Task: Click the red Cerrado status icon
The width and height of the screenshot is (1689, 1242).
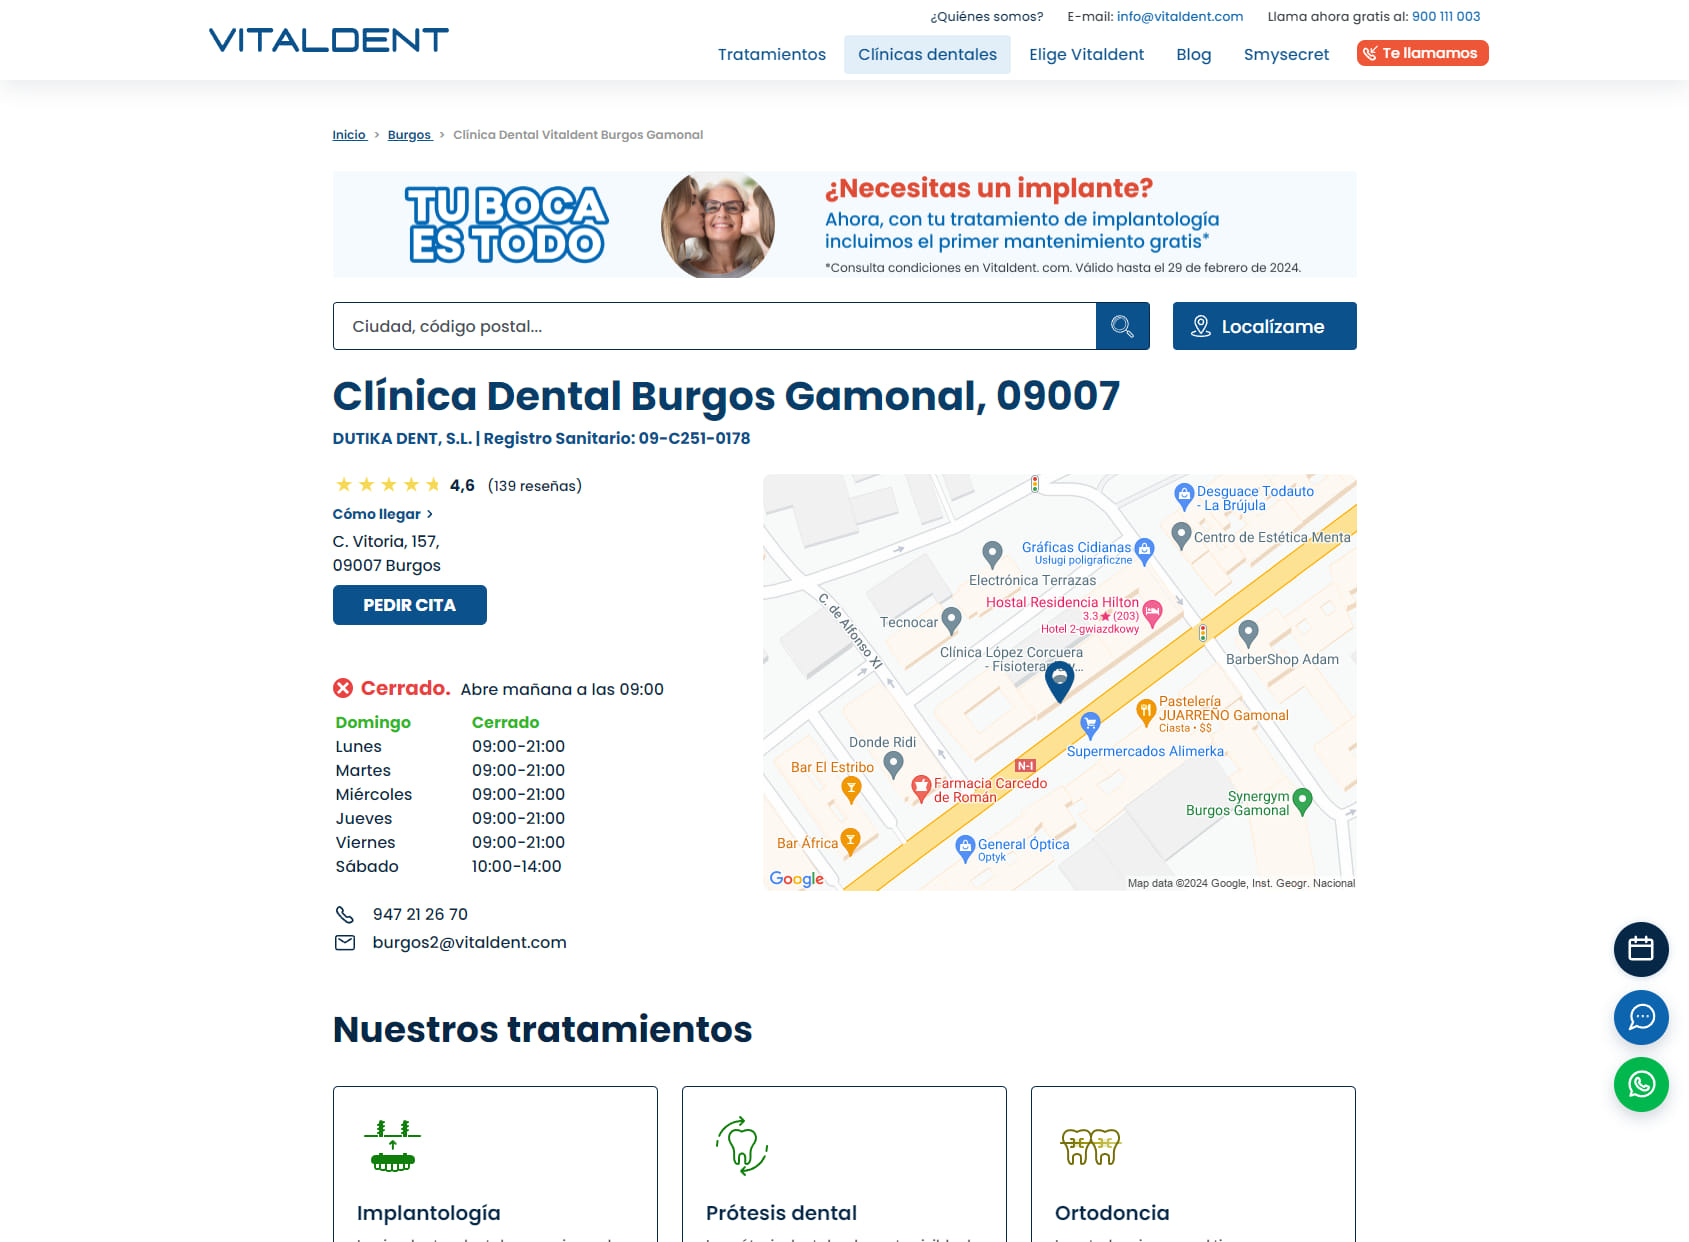Action: (343, 688)
